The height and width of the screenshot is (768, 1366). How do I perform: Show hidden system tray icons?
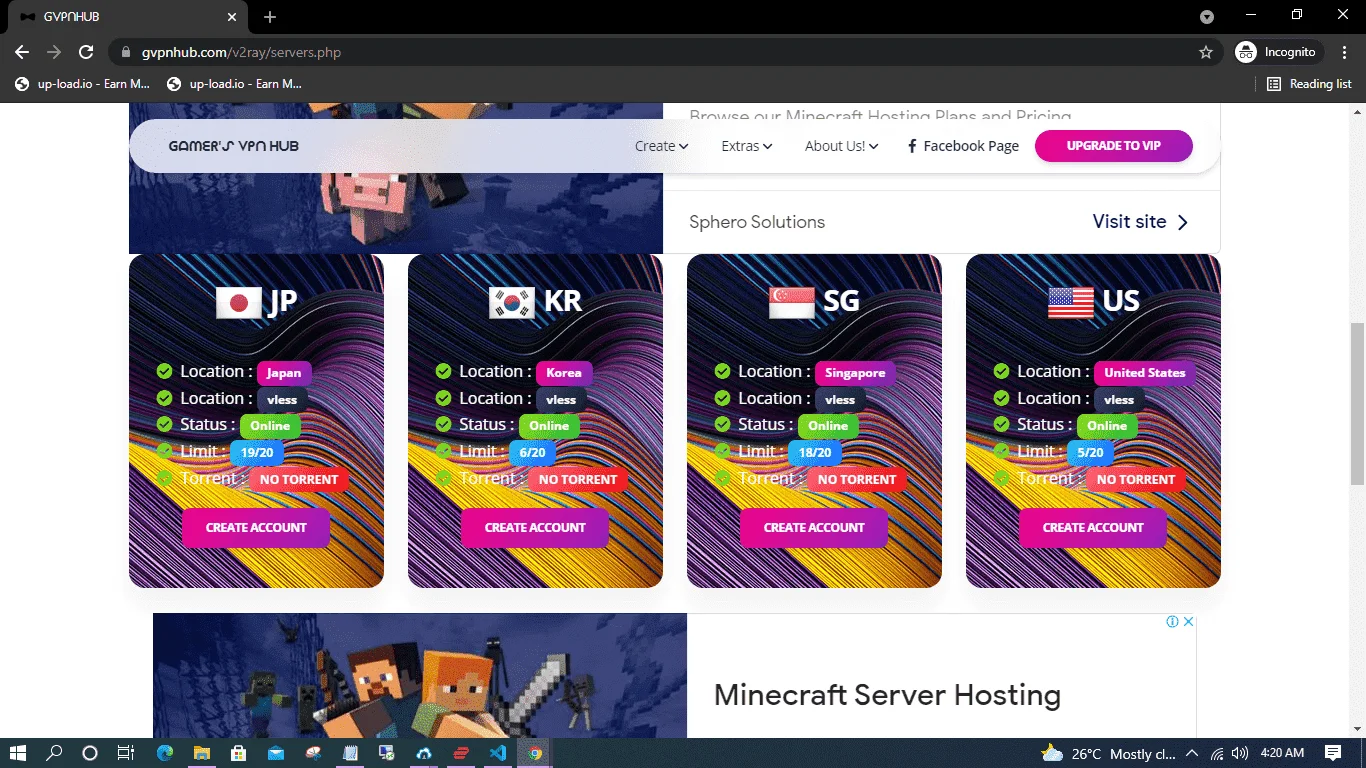tap(1192, 753)
